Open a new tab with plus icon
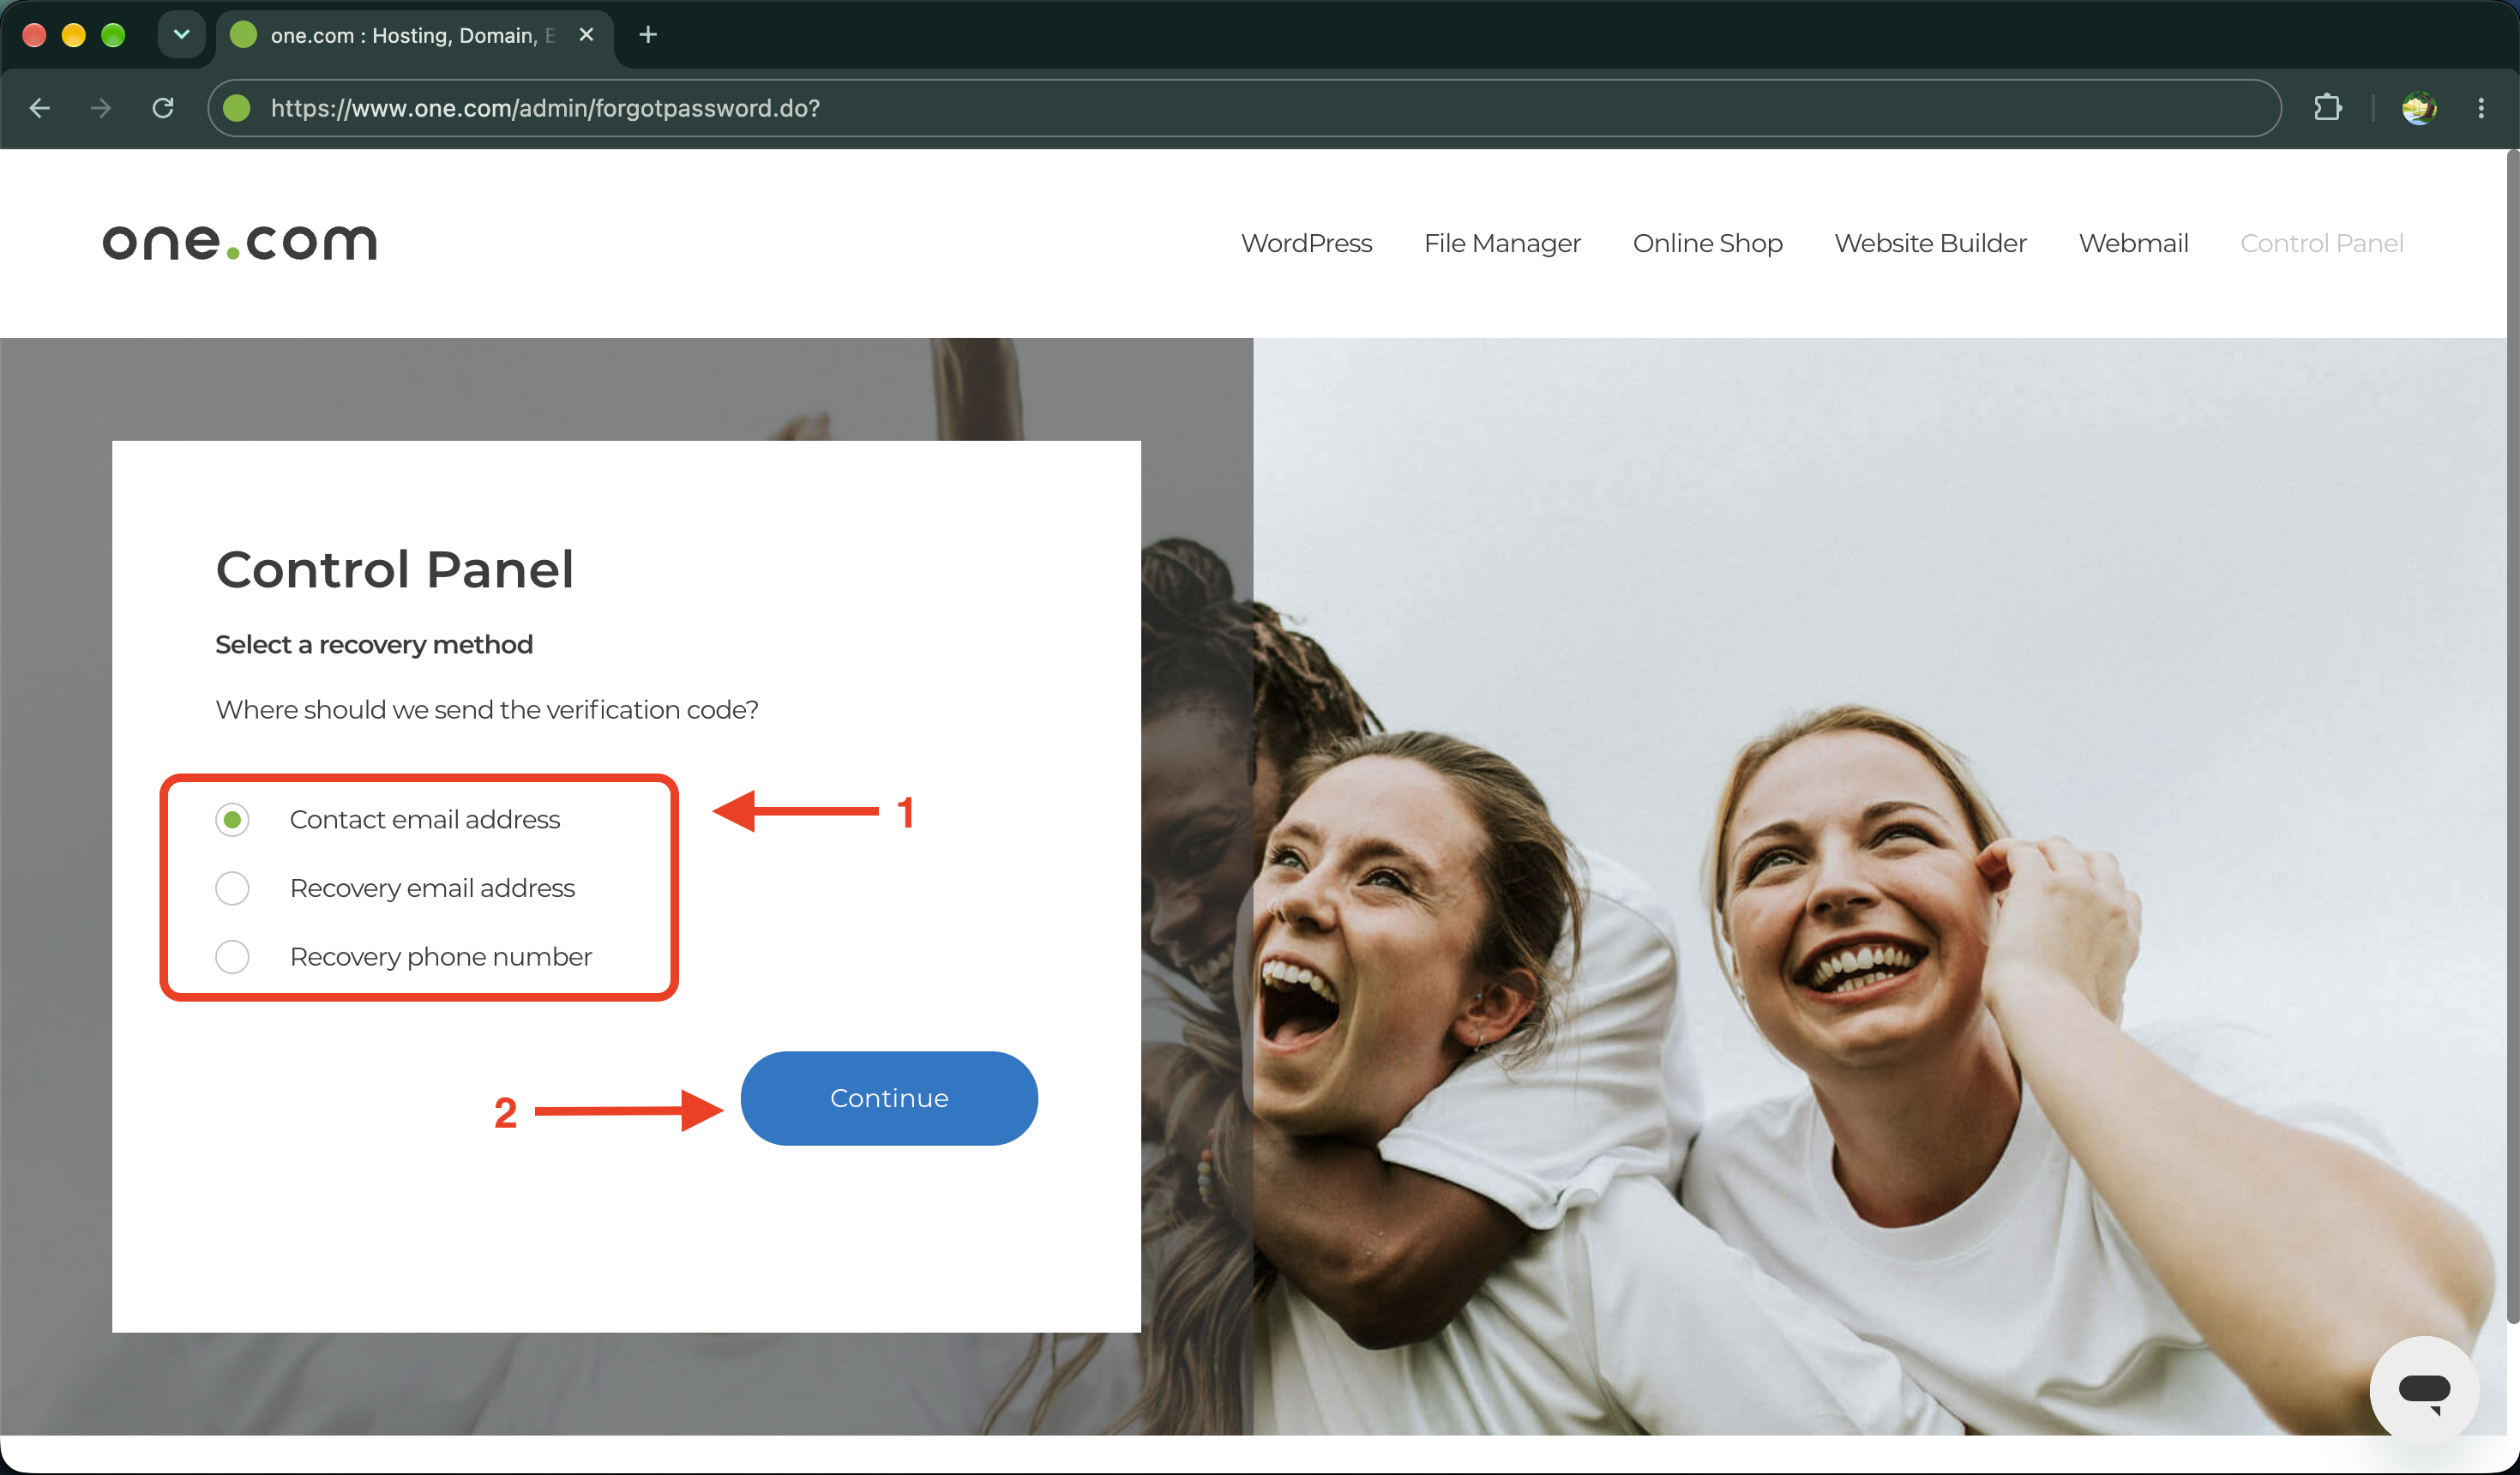Viewport: 2520px width, 1475px height. pos(648,35)
